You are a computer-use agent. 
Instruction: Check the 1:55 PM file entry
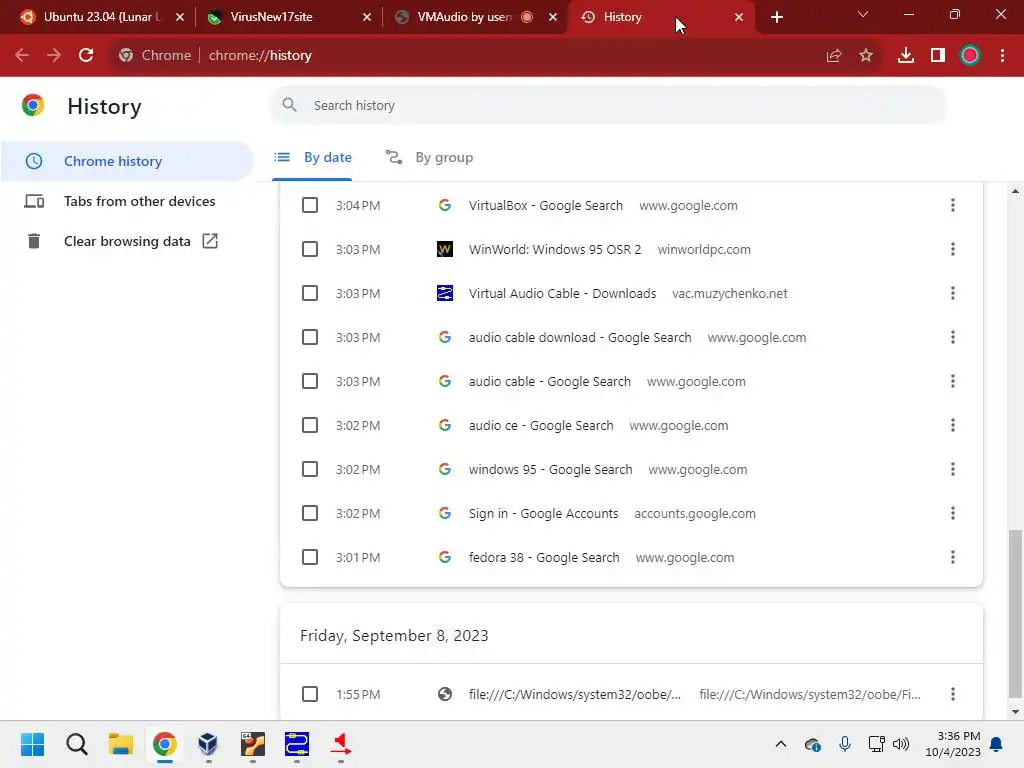coord(310,694)
